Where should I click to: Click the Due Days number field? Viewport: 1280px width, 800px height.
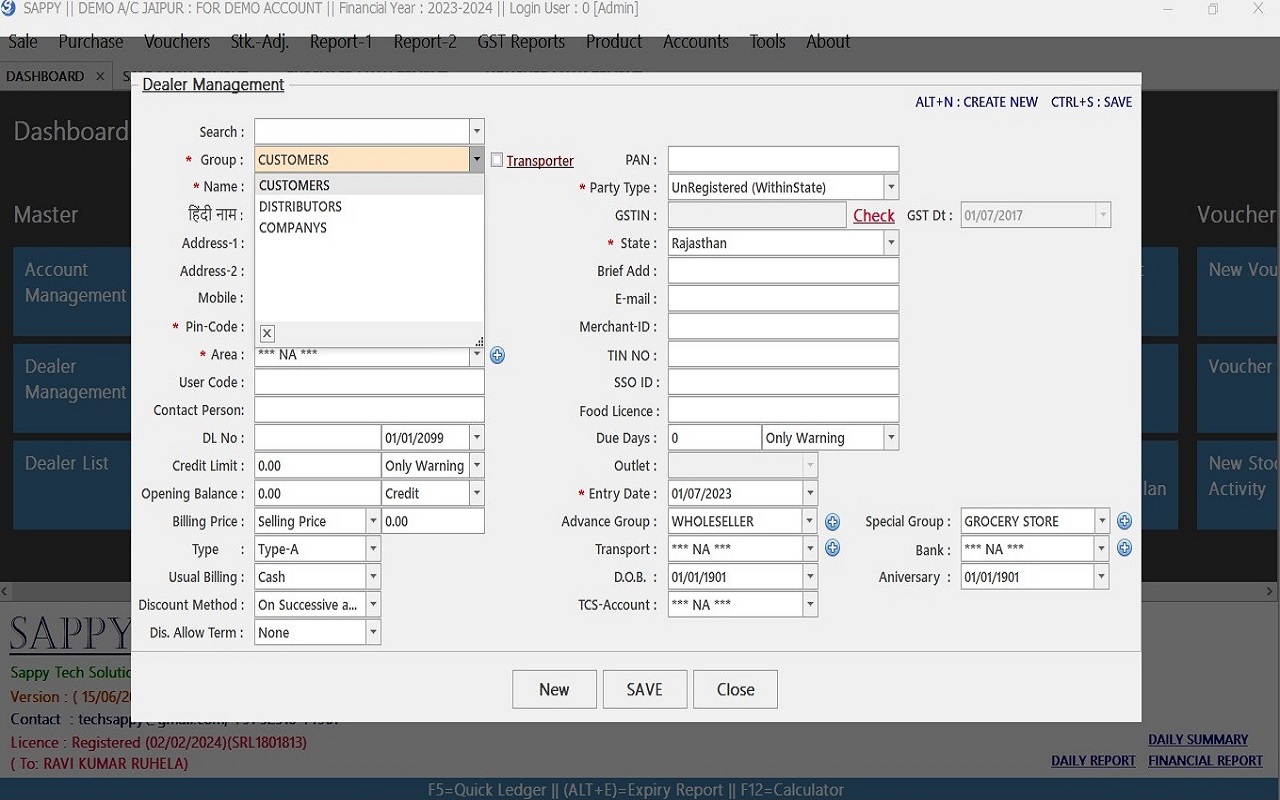(714, 438)
